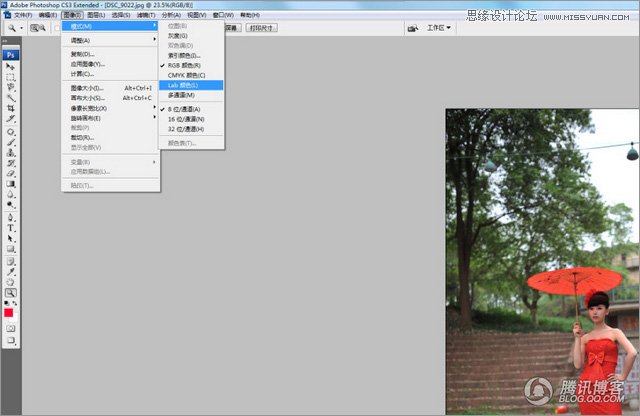Toggle Quick Mask mode icon
This screenshot has height=416, width=640.
coord(11,329)
